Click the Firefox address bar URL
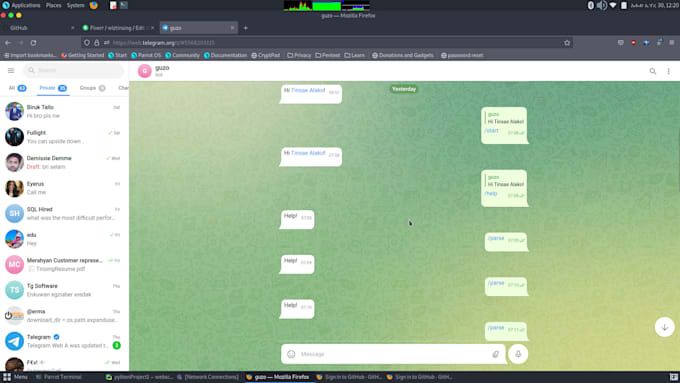The width and height of the screenshot is (680, 383). [163, 43]
